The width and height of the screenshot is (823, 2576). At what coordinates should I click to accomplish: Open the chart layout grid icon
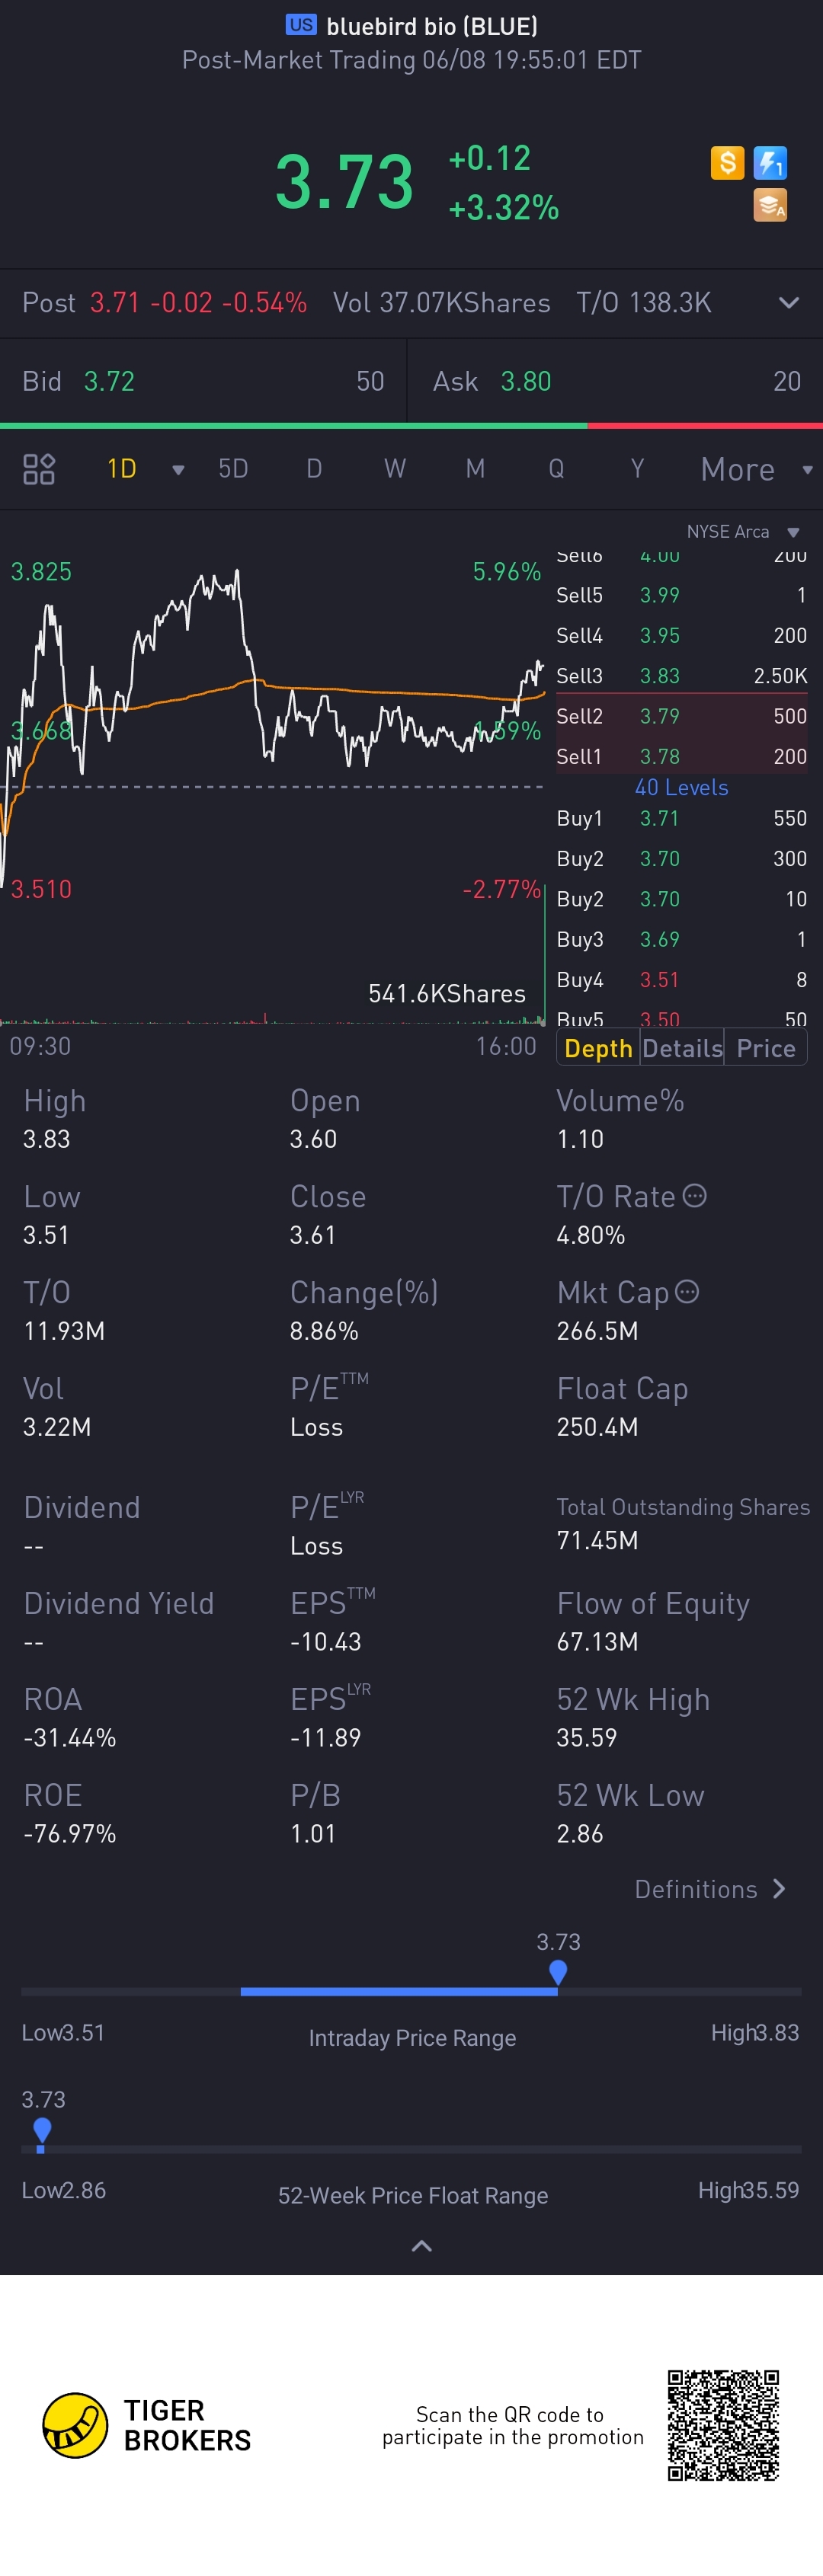coord(39,469)
